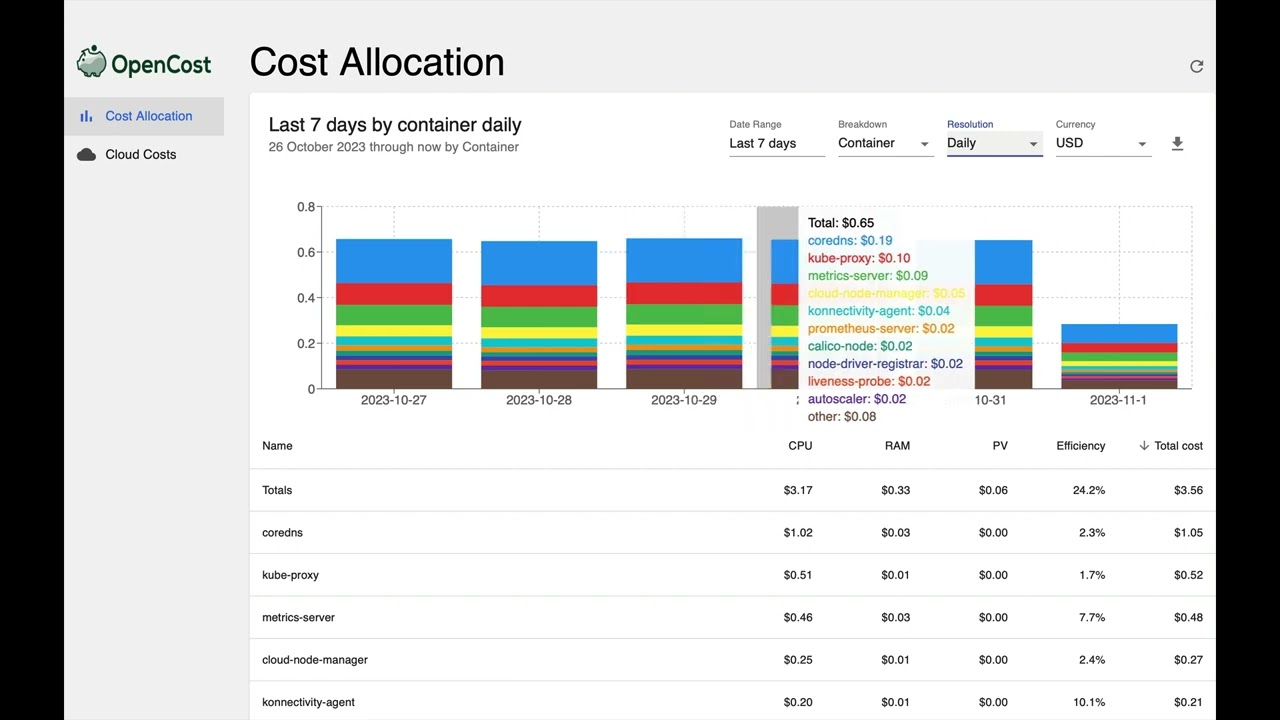
Task: Click the 2023-10-29 chart bar
Action: (x=684, y=313)
